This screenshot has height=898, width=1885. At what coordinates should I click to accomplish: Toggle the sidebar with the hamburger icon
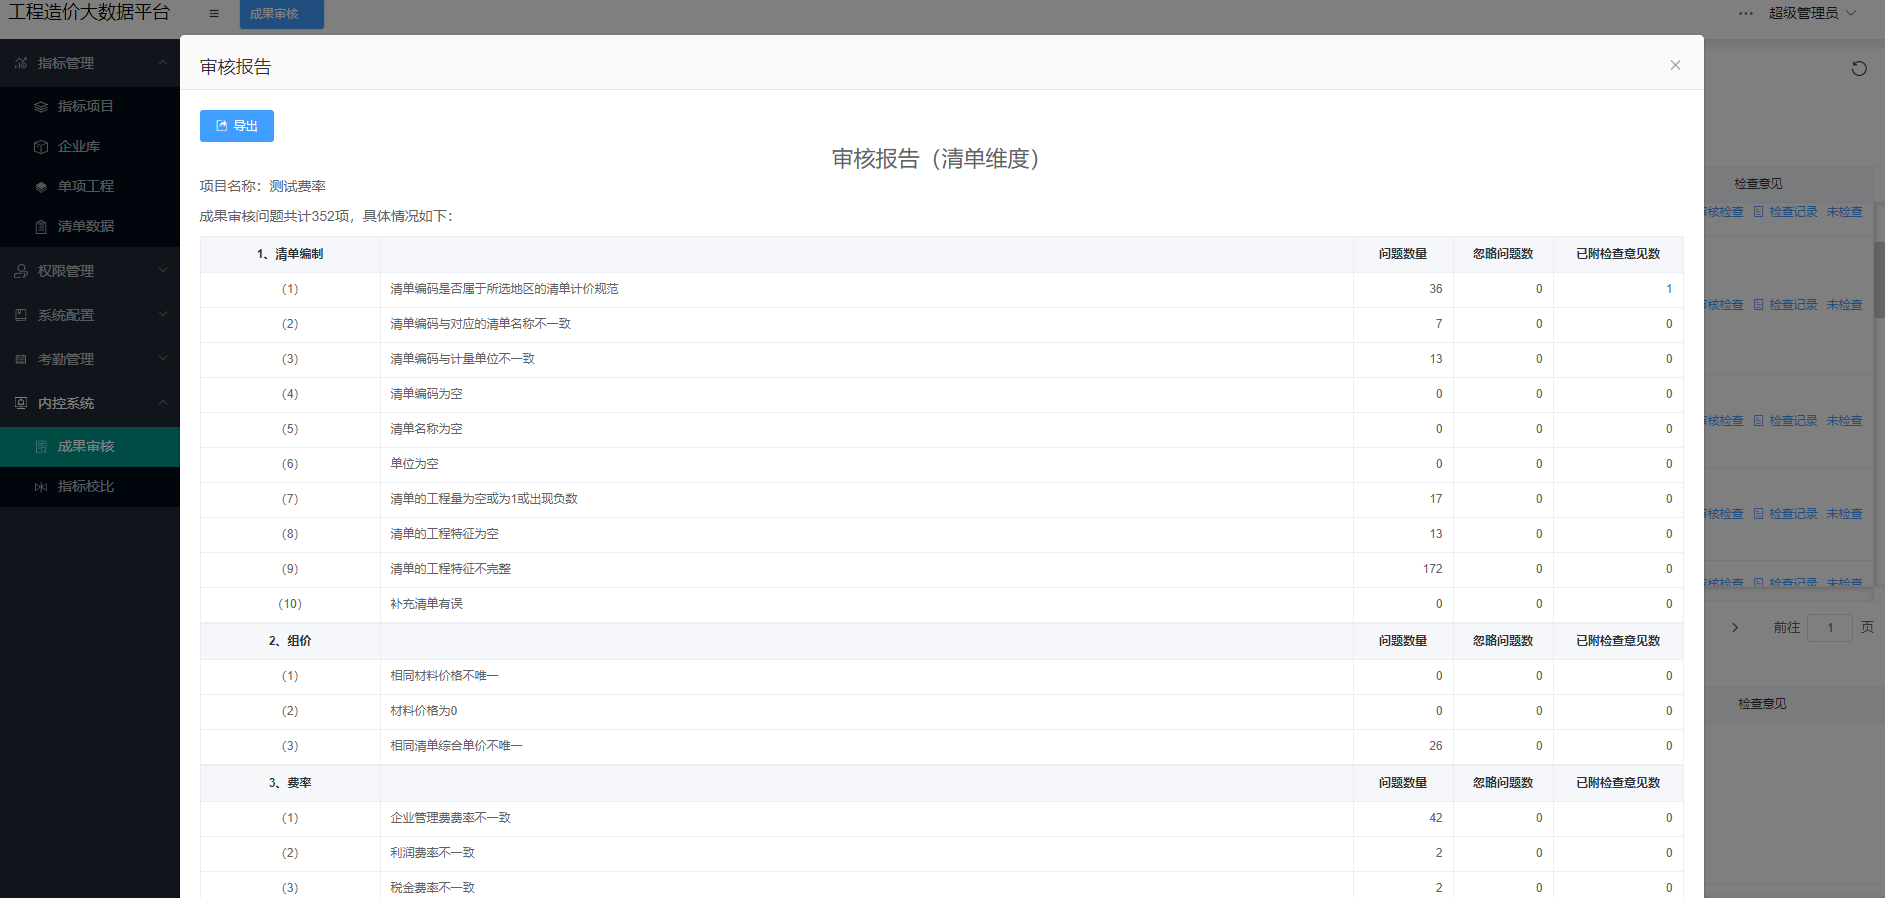[214, 14]
